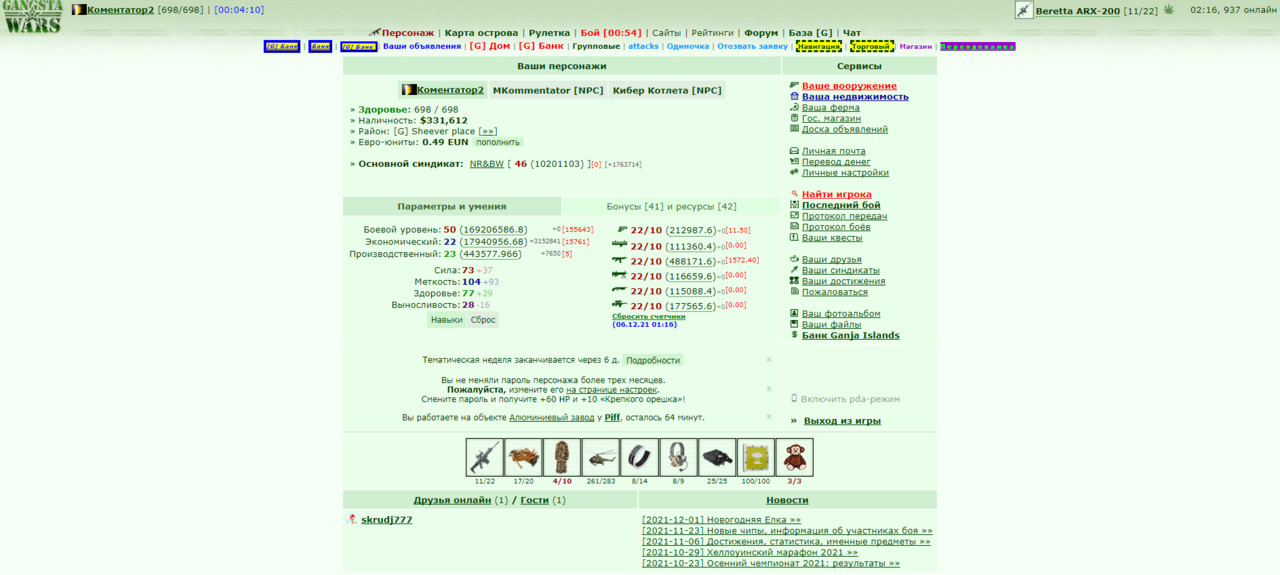Image resolution: width=1280 pixels, height=575 pixels.
Task: Open Протокол боёв in services
Action: [x=836, y=227]
